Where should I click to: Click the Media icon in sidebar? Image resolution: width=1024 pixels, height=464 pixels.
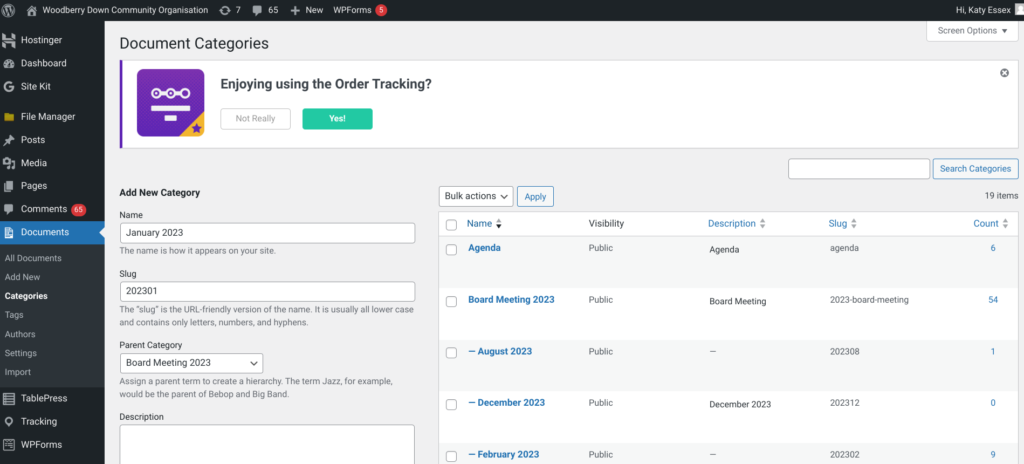pyautogui.click(x=9, y=163)
